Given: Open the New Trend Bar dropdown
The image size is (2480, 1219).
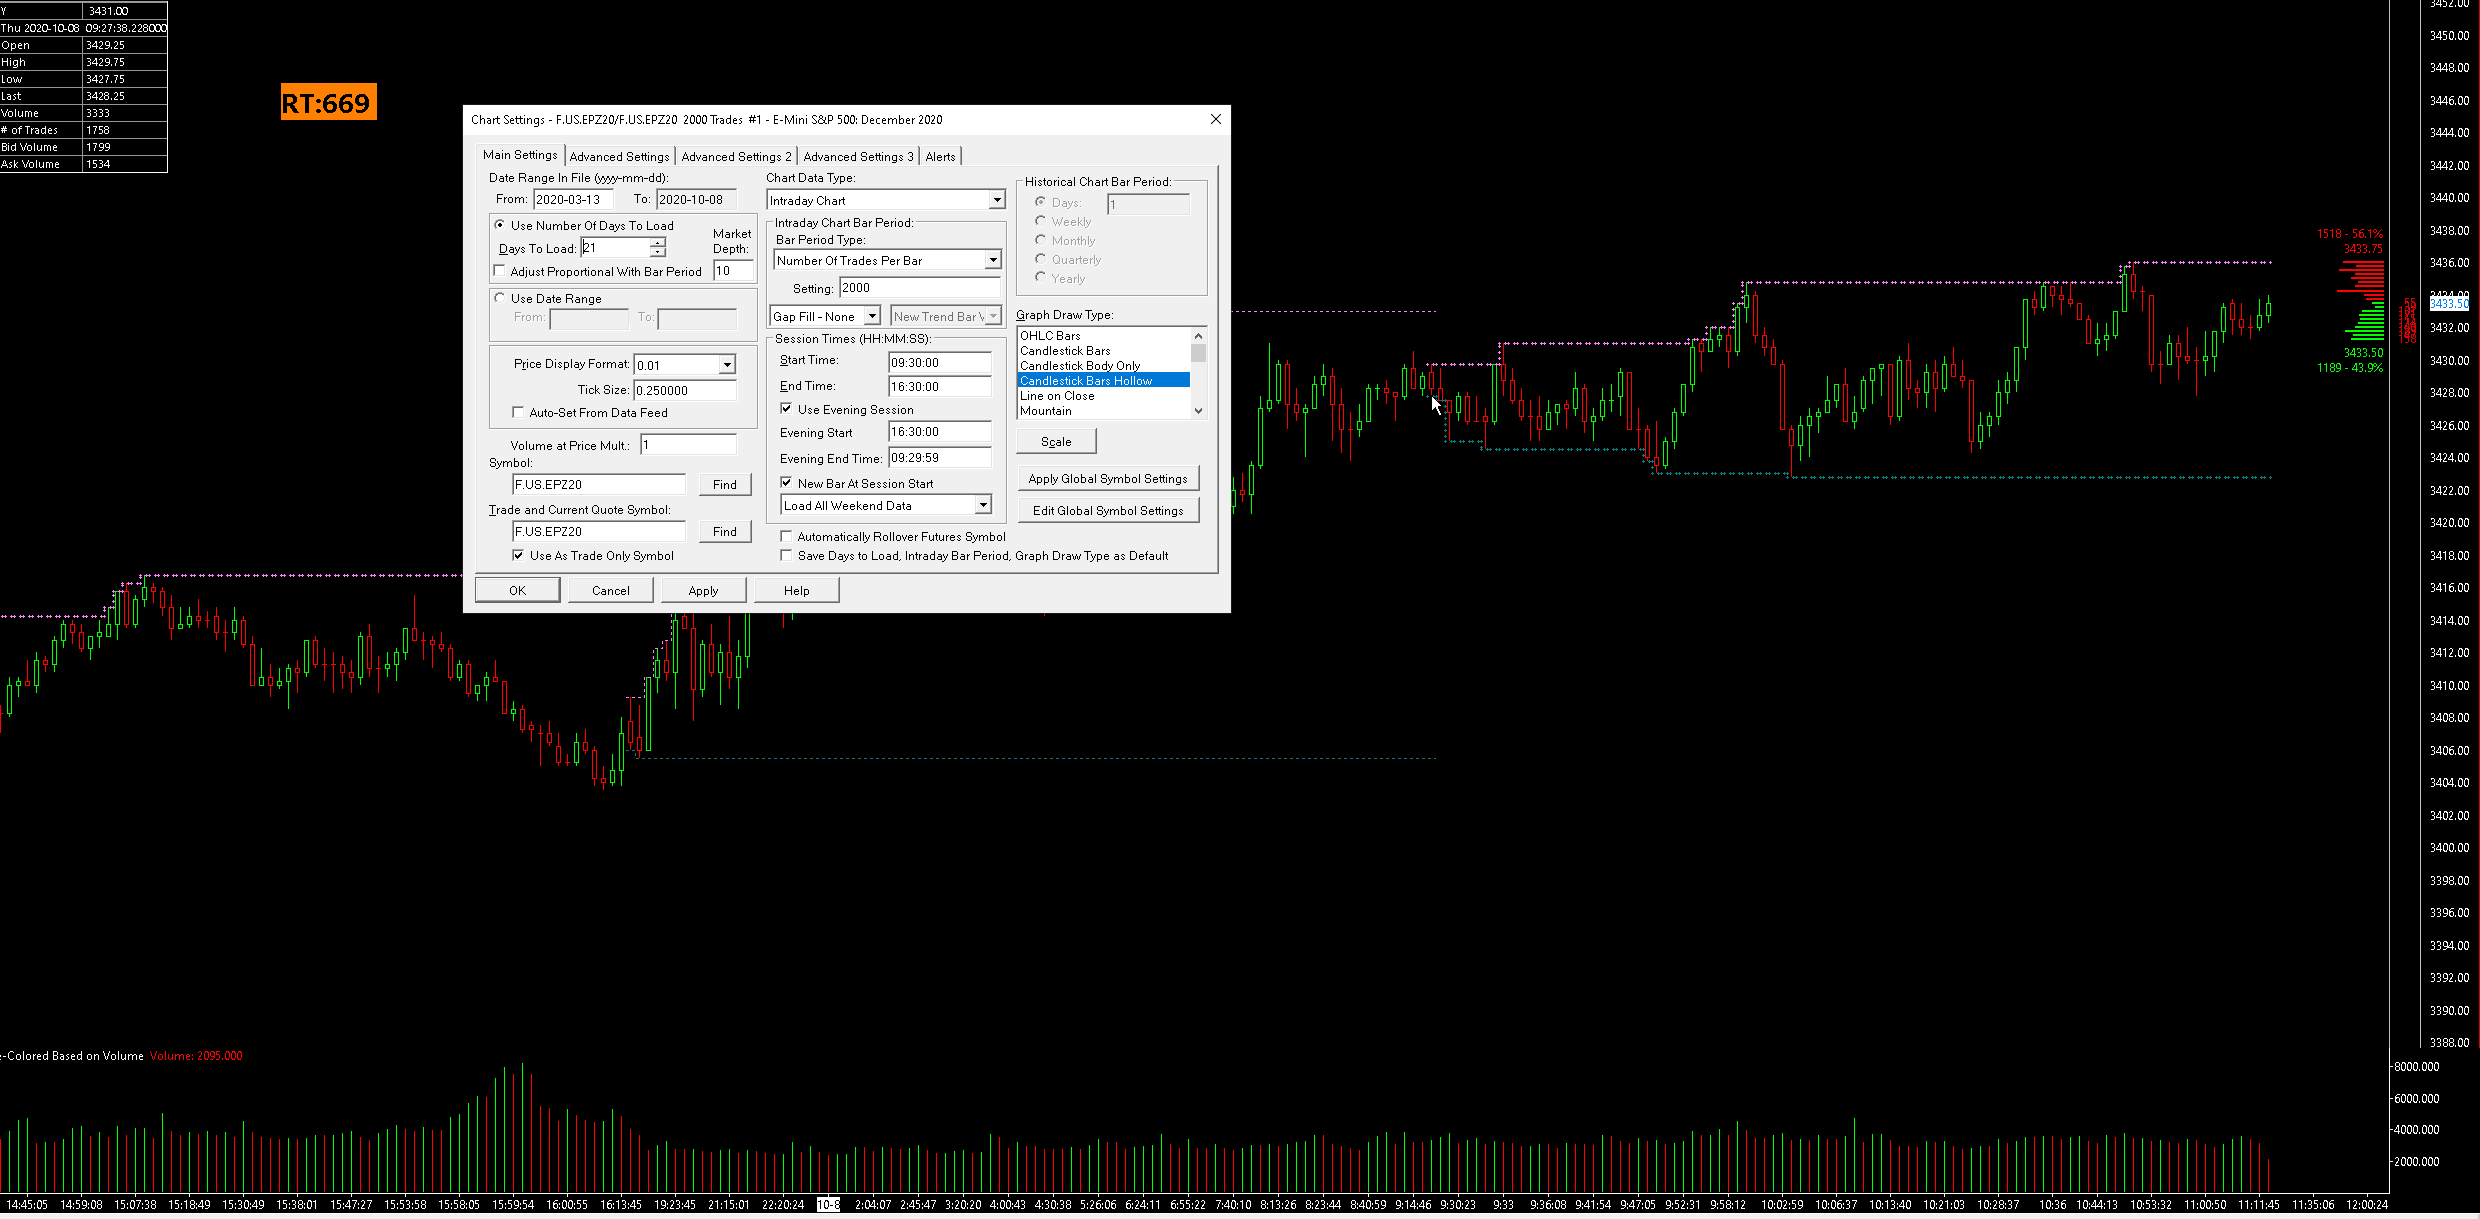Looking at the screenshot, I should 993,316.
